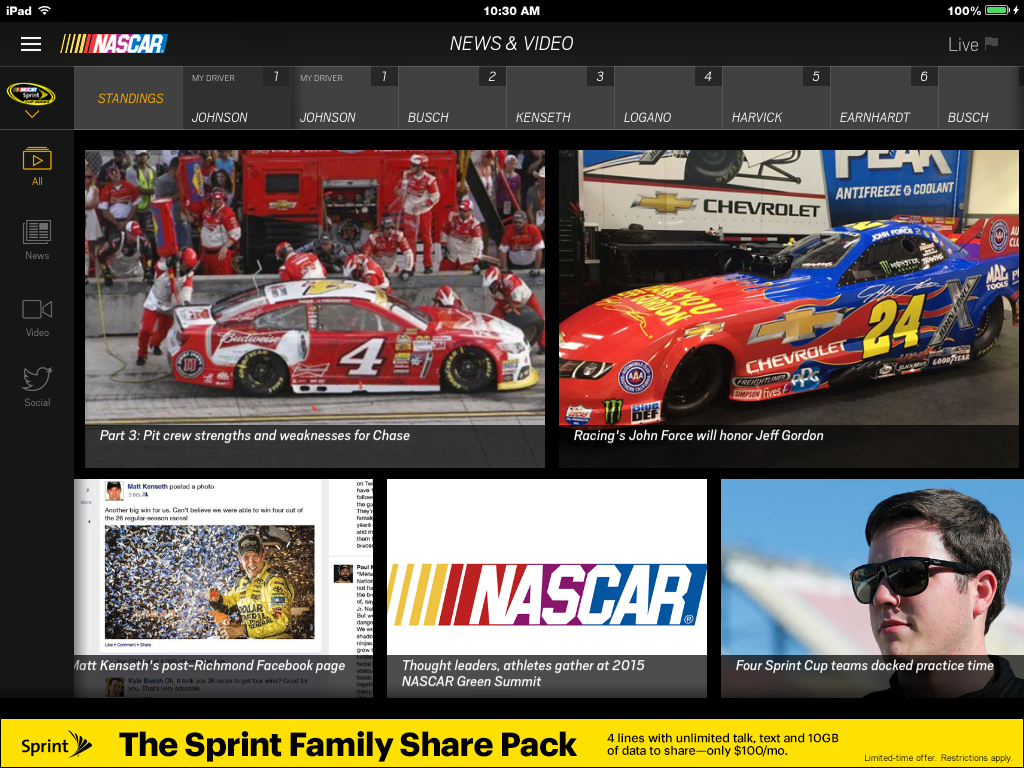1024x768 pixels.
Task: Open Kenseth position 3 standing
Action: tap(560, 98)
